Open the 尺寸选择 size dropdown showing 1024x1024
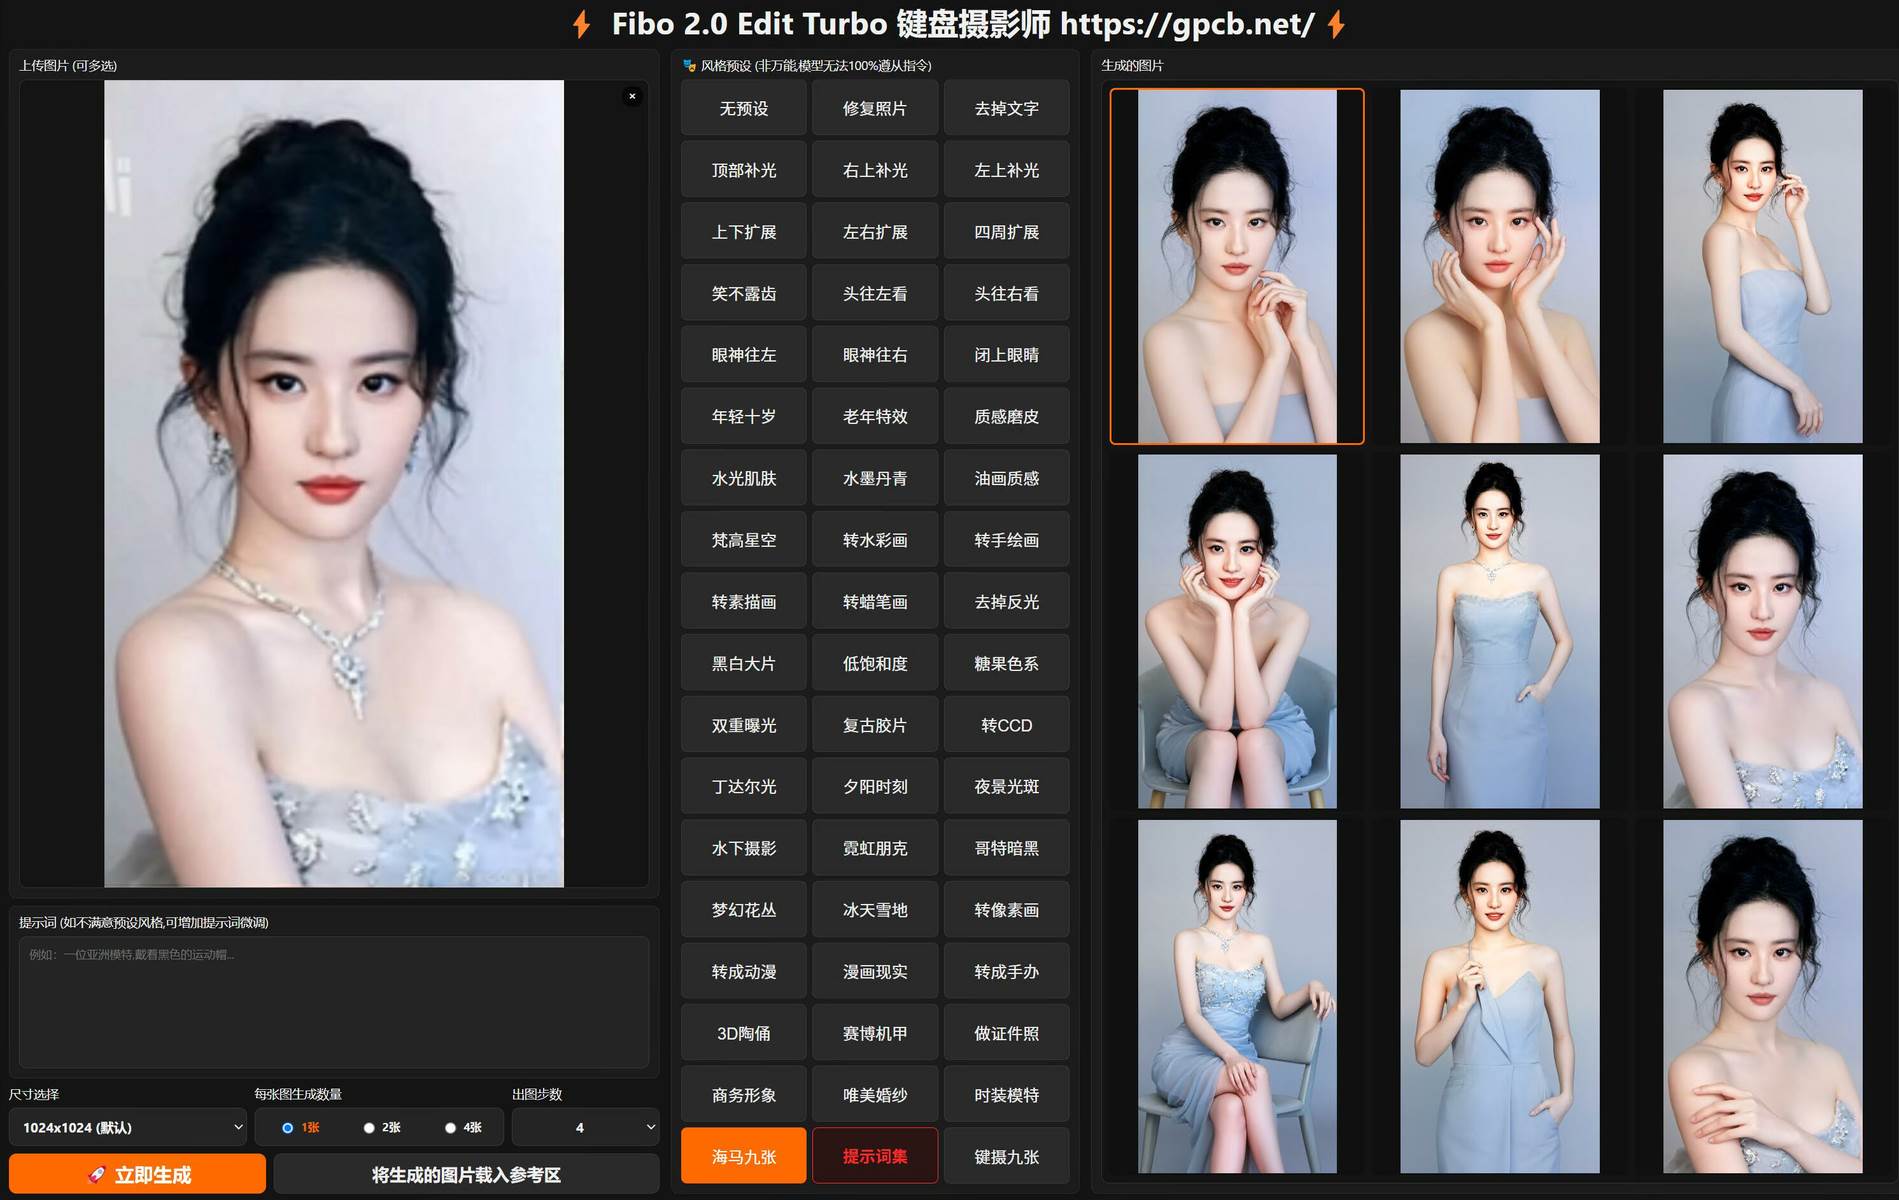This screenshot has width=1899, height=1200. click(128, 1127)
